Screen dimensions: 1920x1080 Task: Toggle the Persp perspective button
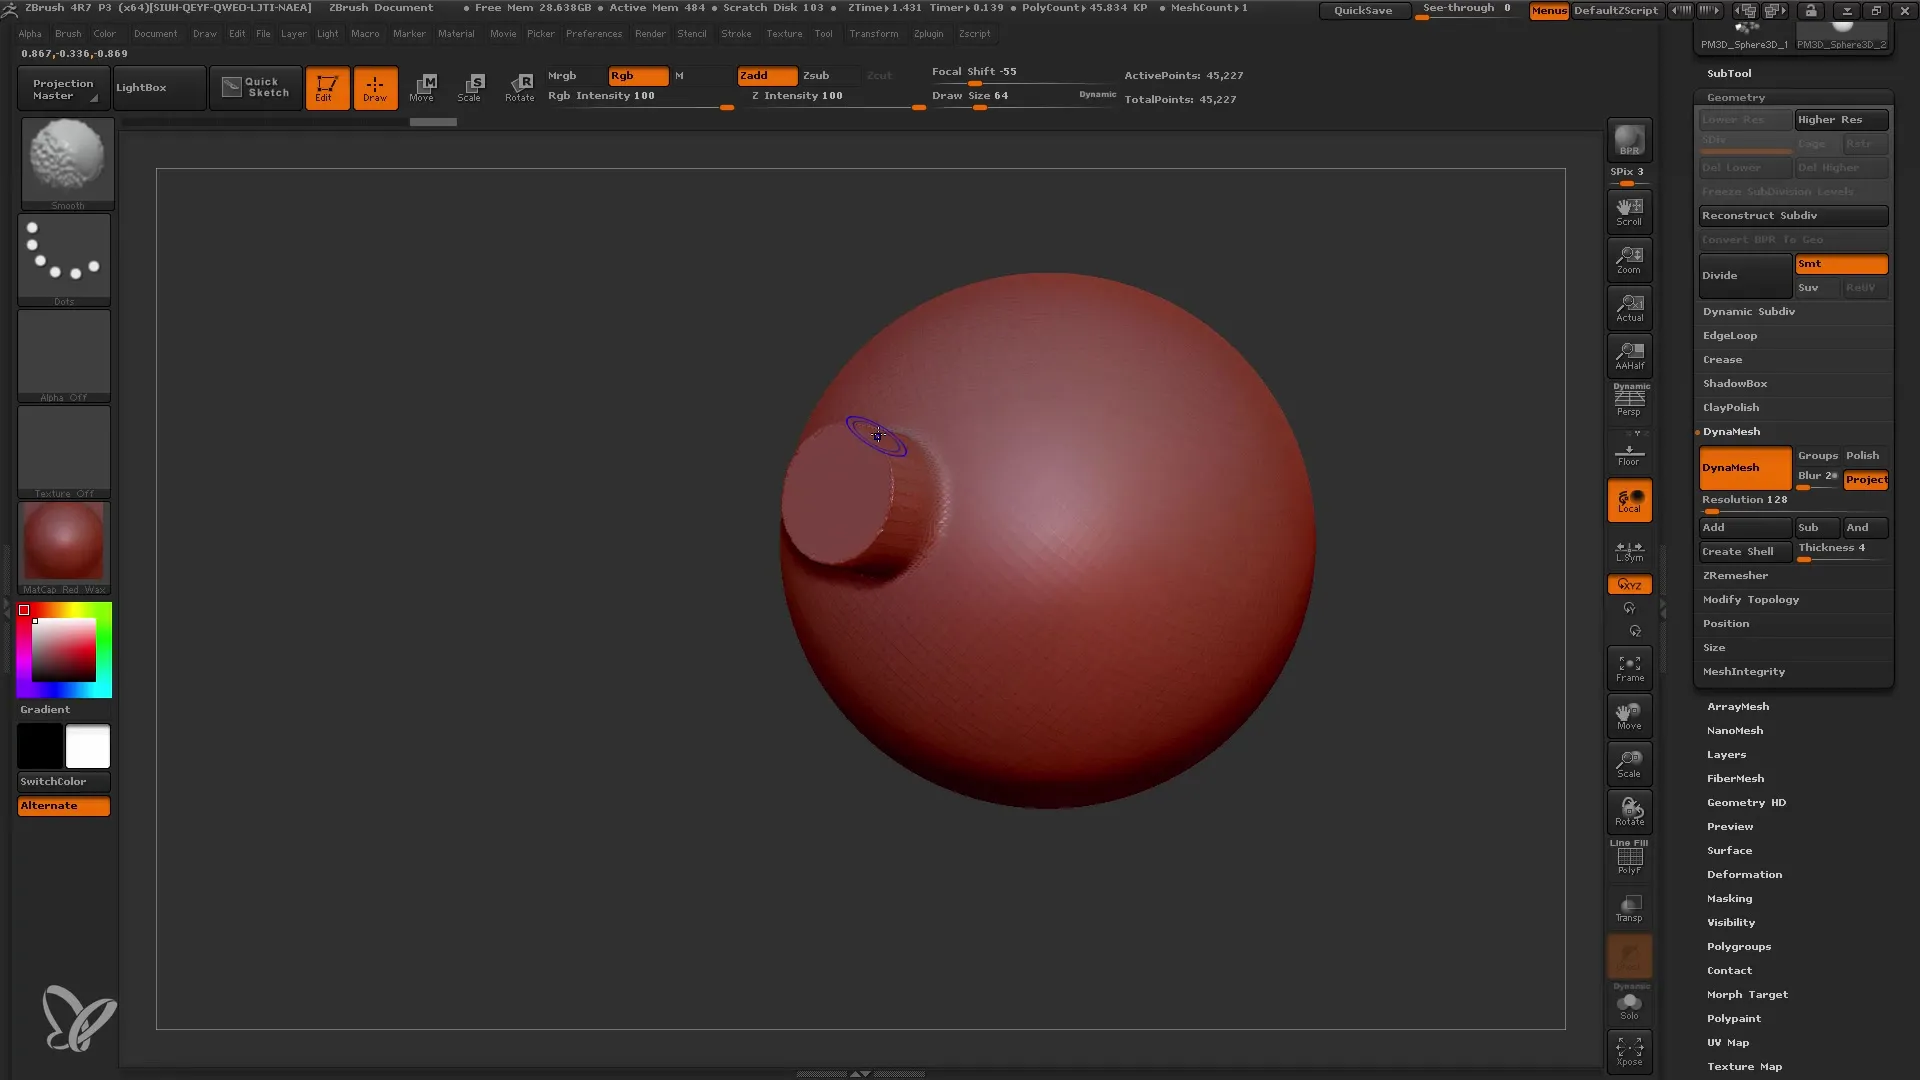(x=1629, y=400)
